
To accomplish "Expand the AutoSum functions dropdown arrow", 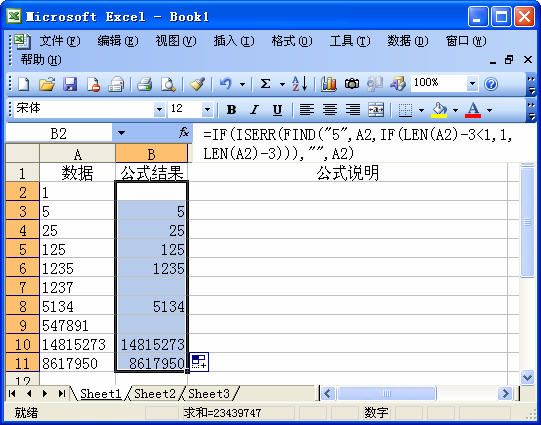I will [x=282, y=84].
